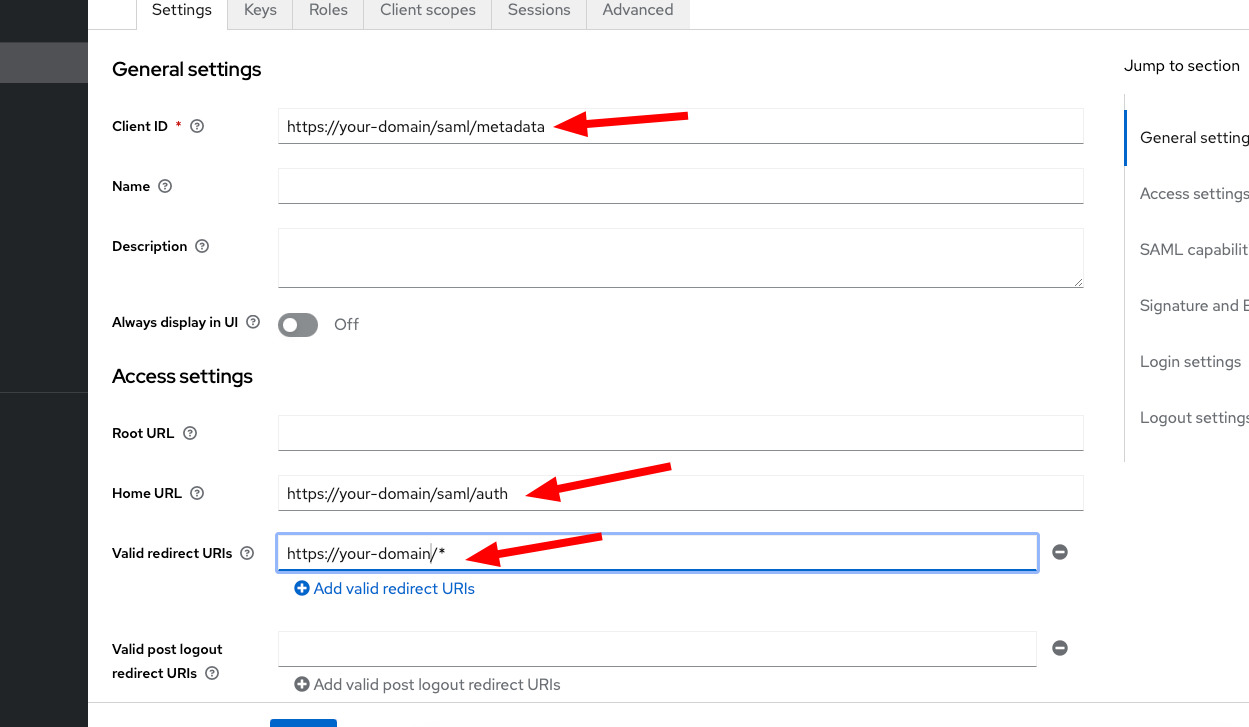The height and width of the screenshot is (727, 1249).
Task: Remove the https://your-domain/* redirect URI entry
Action: click(x=1060, y=552)
